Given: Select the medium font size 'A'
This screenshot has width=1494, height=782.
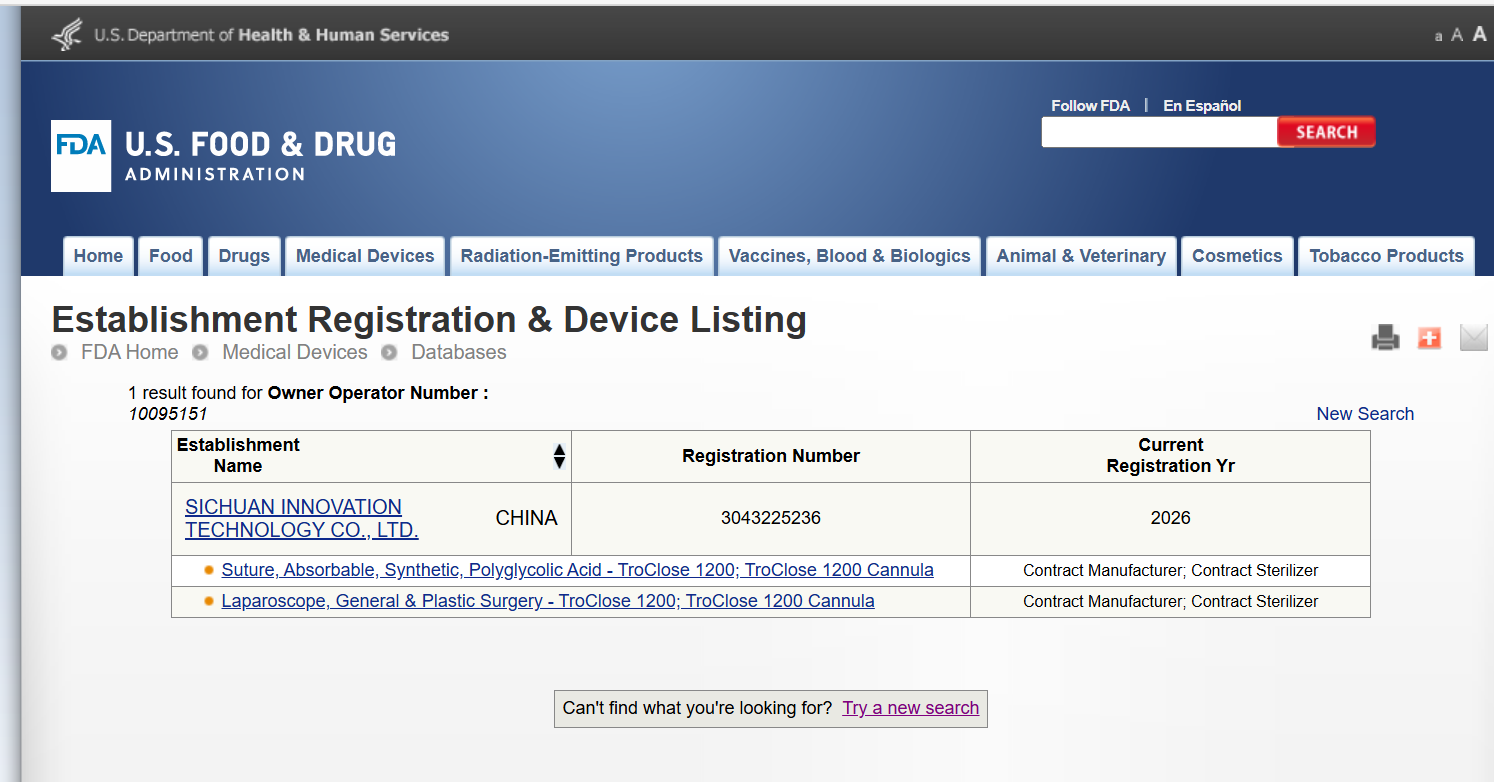Looking at the screenshot, I should coord(1457,35).
